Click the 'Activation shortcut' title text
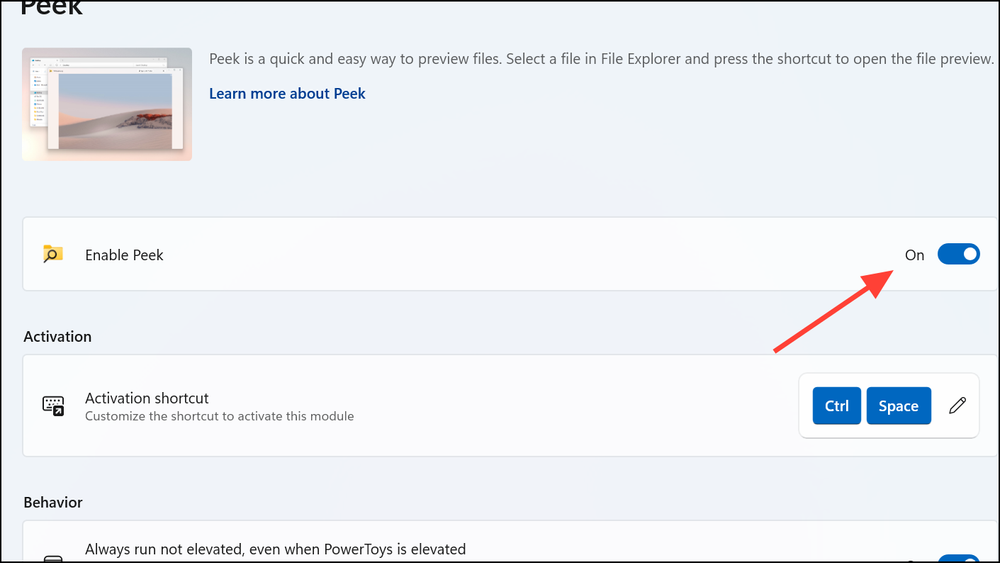 click(x=147, y=398)
